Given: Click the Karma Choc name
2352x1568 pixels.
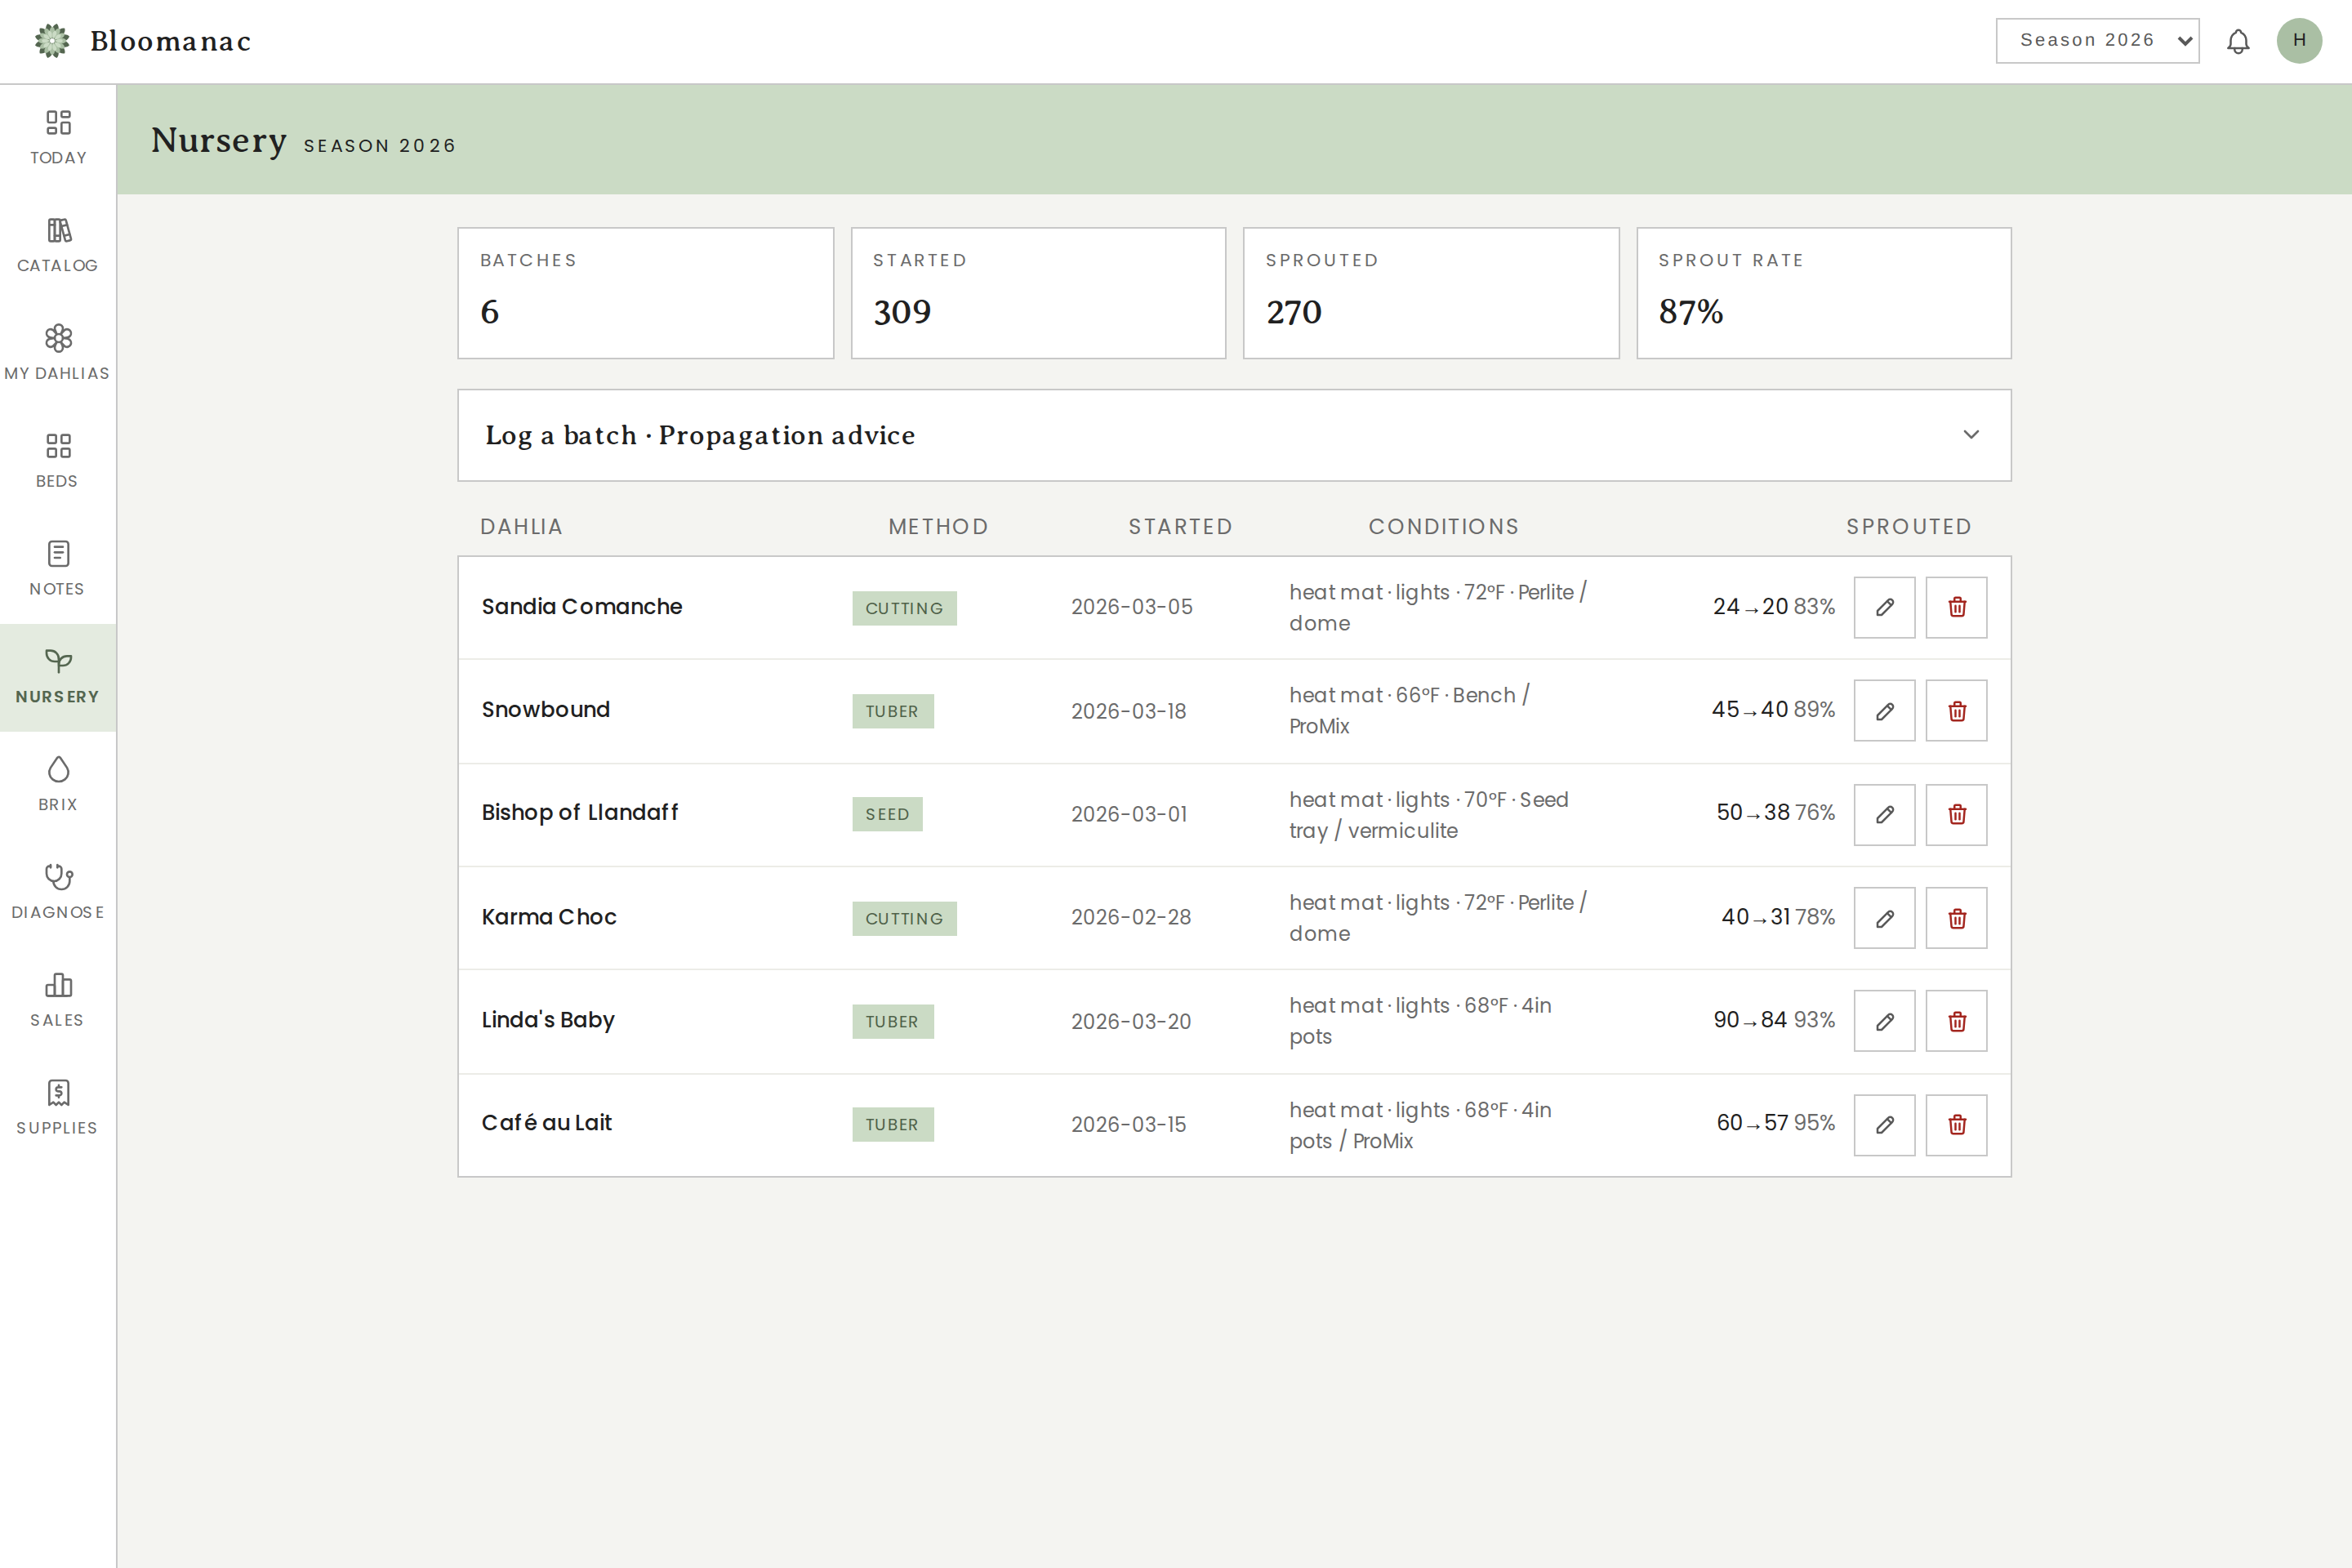Looking at the screenshot, I should 549,917.
